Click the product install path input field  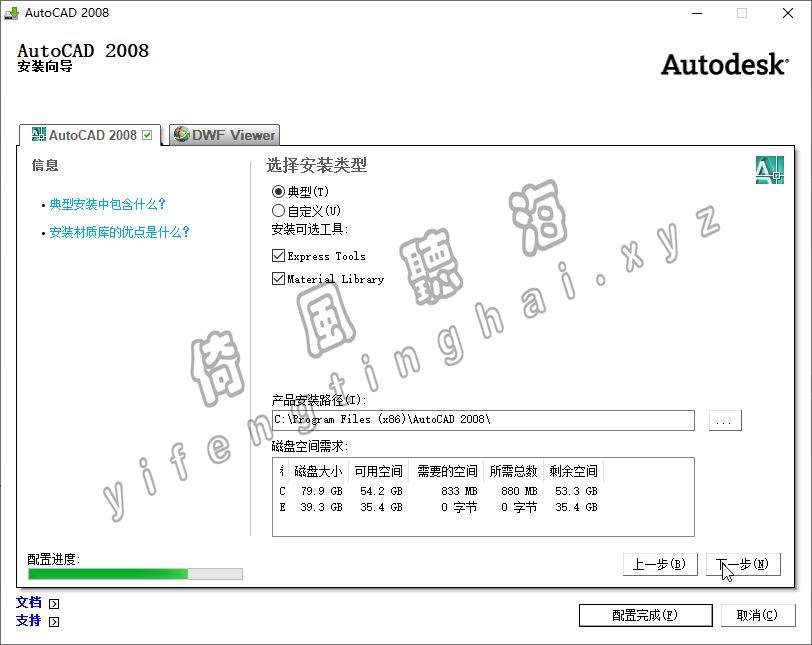point(483,420)
